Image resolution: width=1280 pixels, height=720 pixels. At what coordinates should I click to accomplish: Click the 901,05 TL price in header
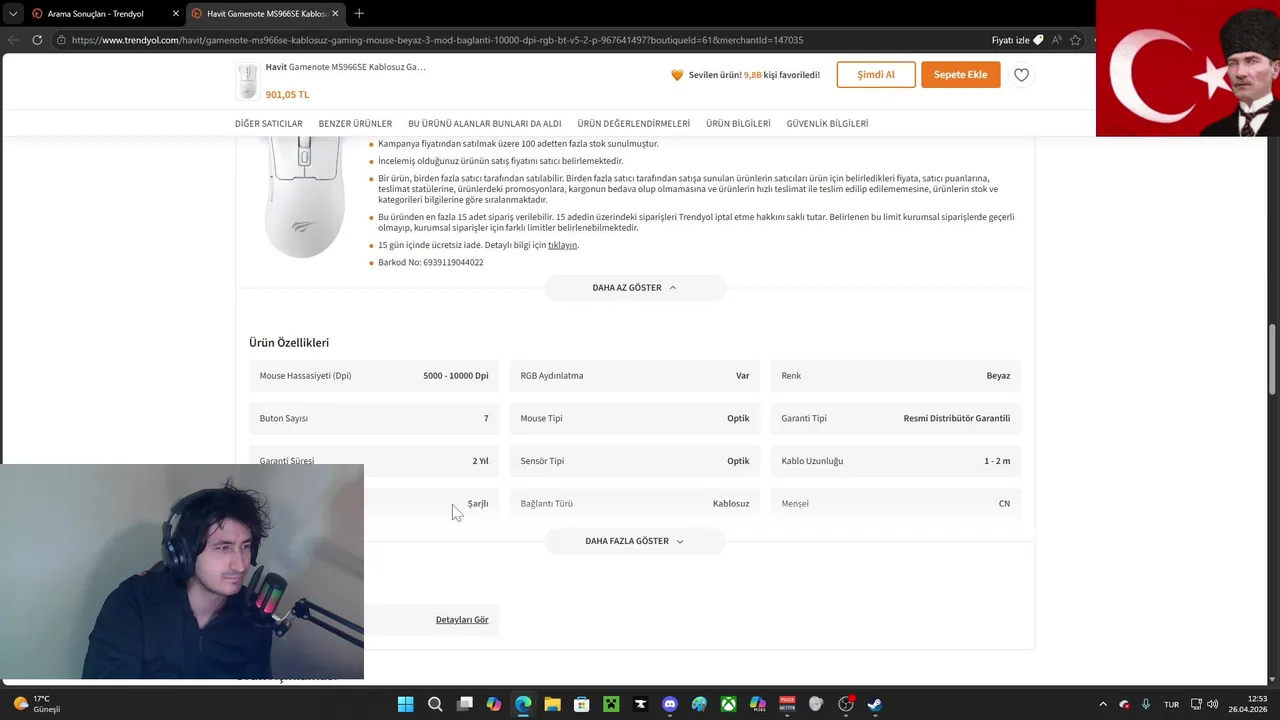(287, 95)
